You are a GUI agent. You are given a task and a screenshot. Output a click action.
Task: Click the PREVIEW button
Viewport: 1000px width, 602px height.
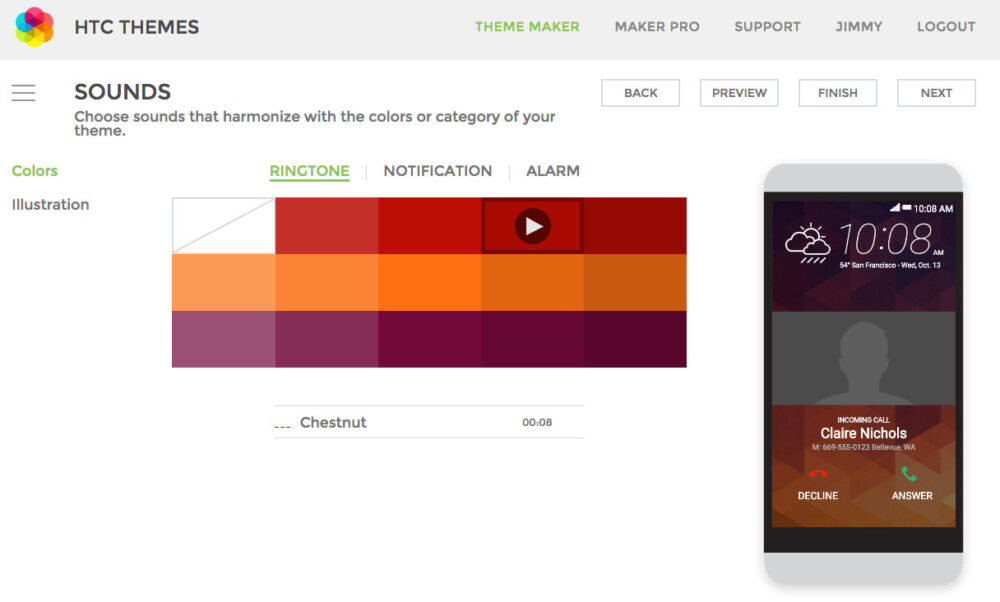(738, 92)
